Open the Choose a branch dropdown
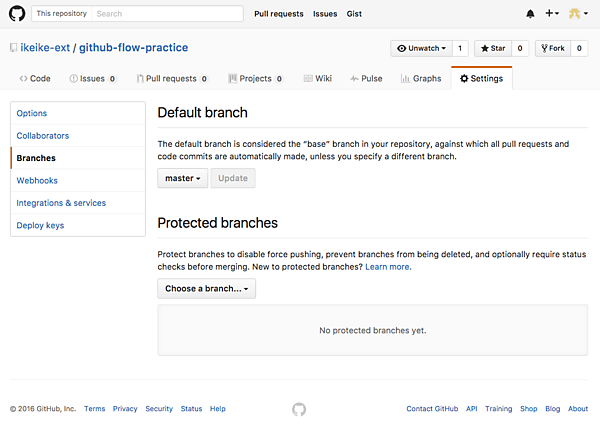 pos(207,289)
